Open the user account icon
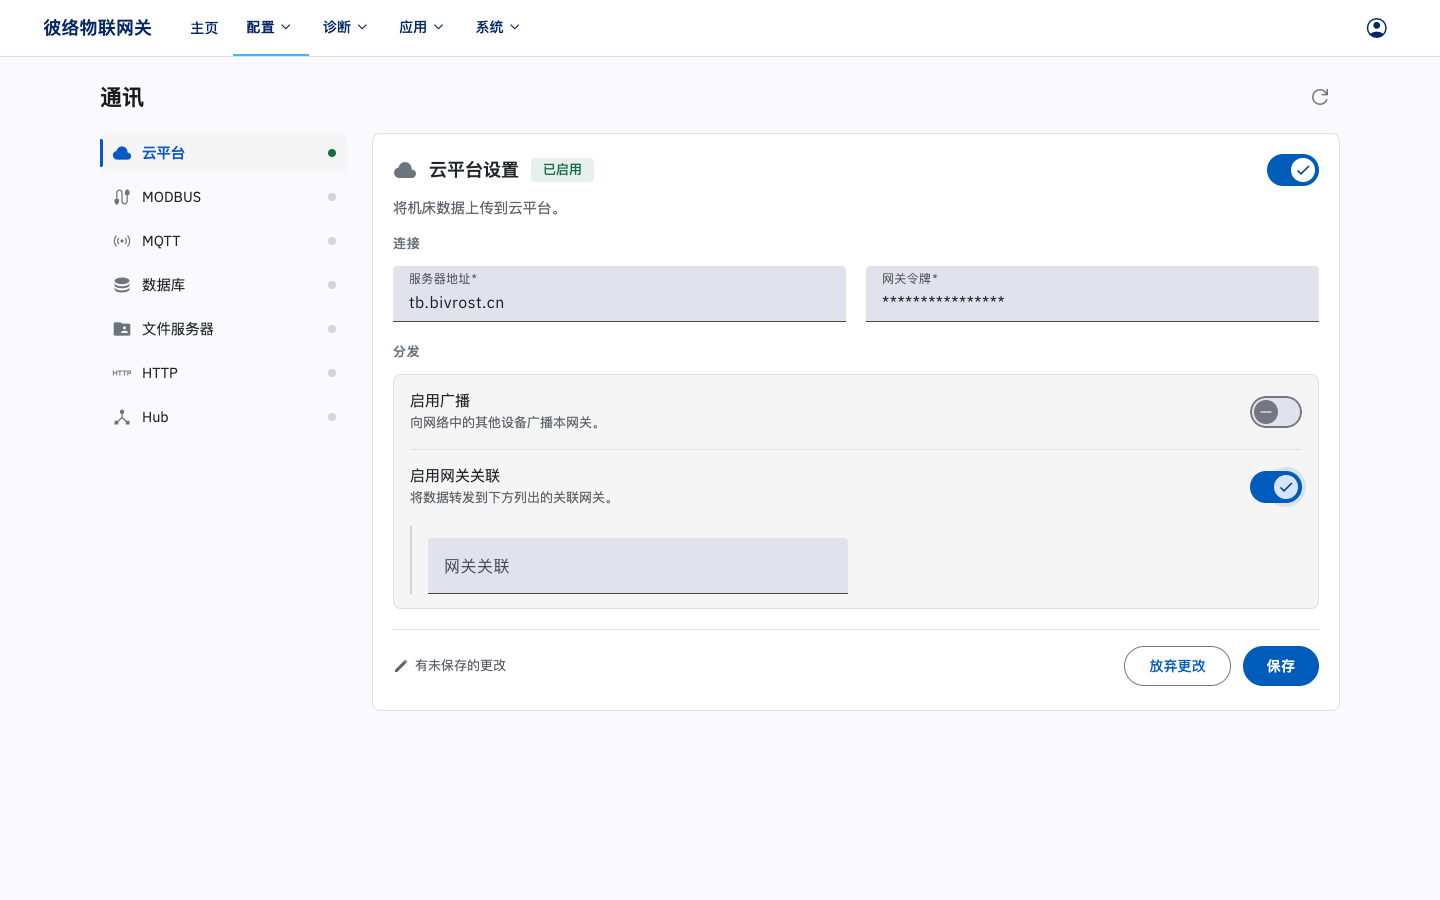The image size is (1440, 900). pos(1376,28)
